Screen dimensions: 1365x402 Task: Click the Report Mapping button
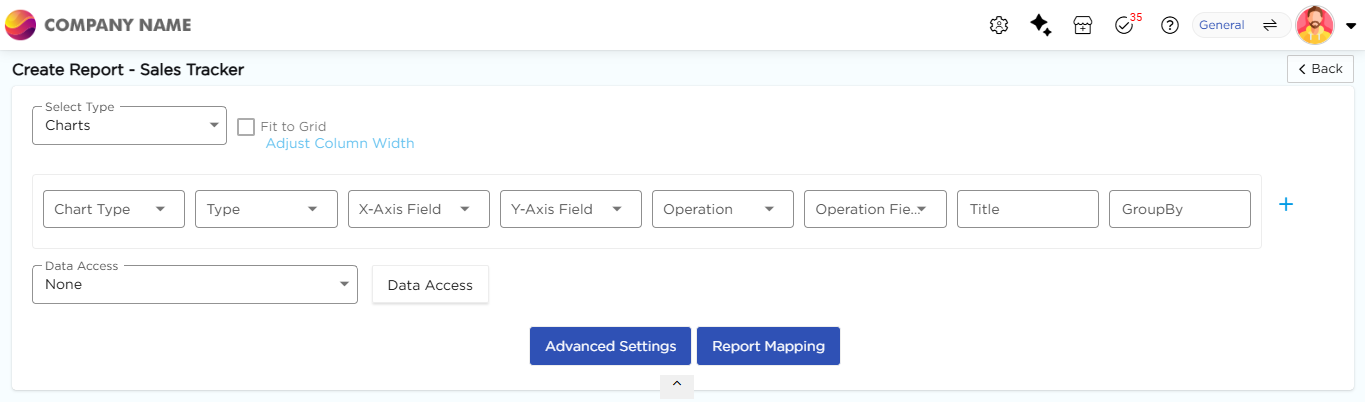pyautogui.click(x=768, y=346)
